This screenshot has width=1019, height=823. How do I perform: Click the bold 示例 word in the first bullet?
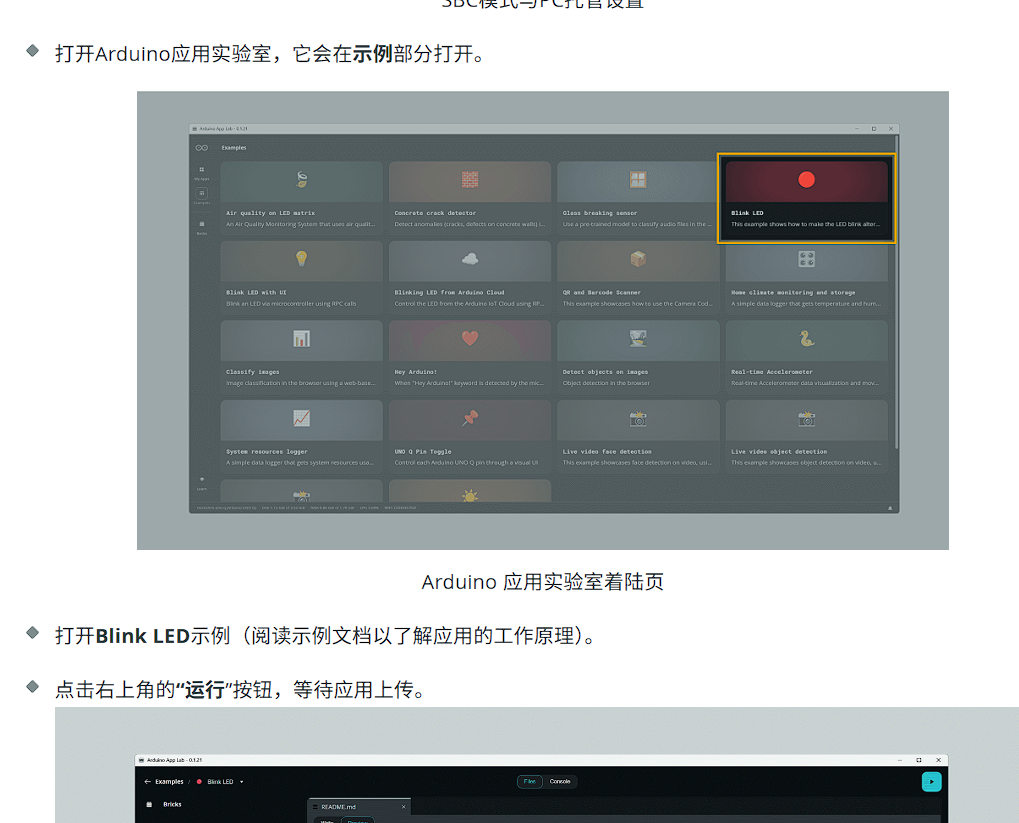(373, 53)
